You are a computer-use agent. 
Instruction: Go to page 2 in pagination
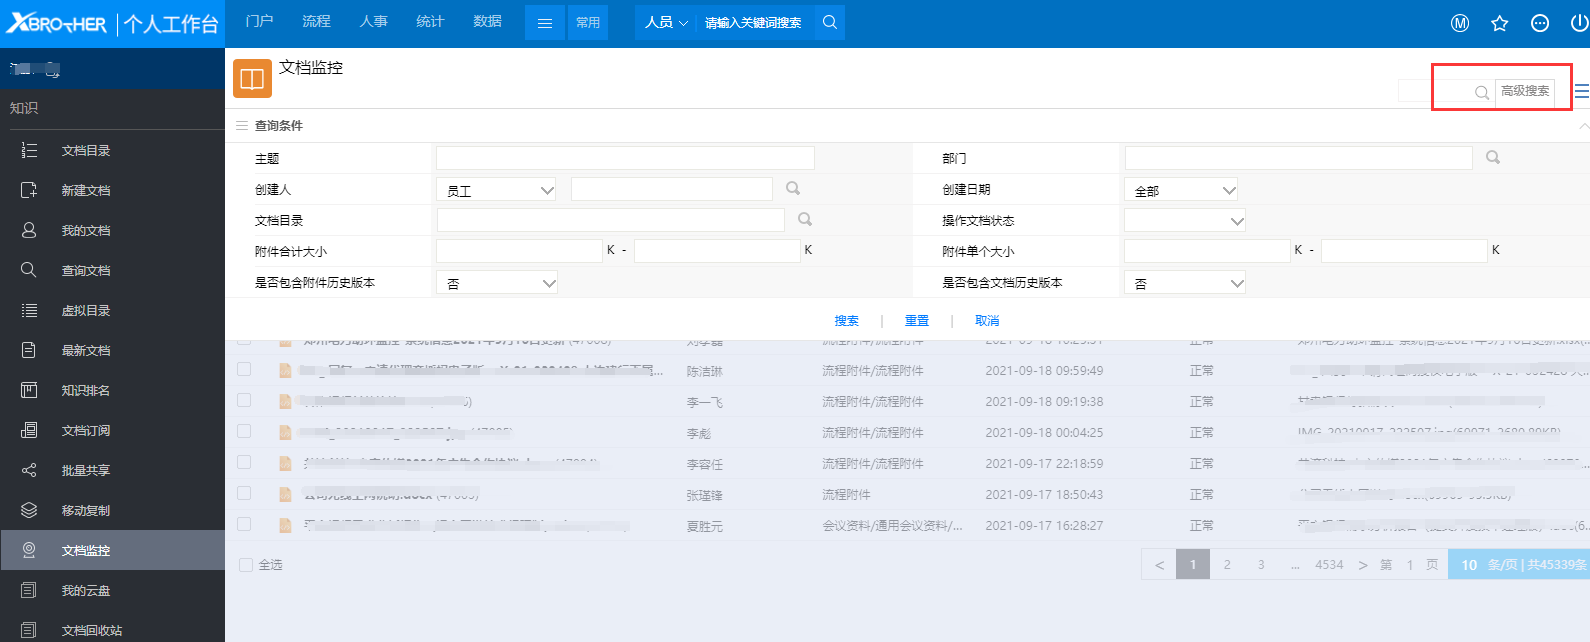1227,565
